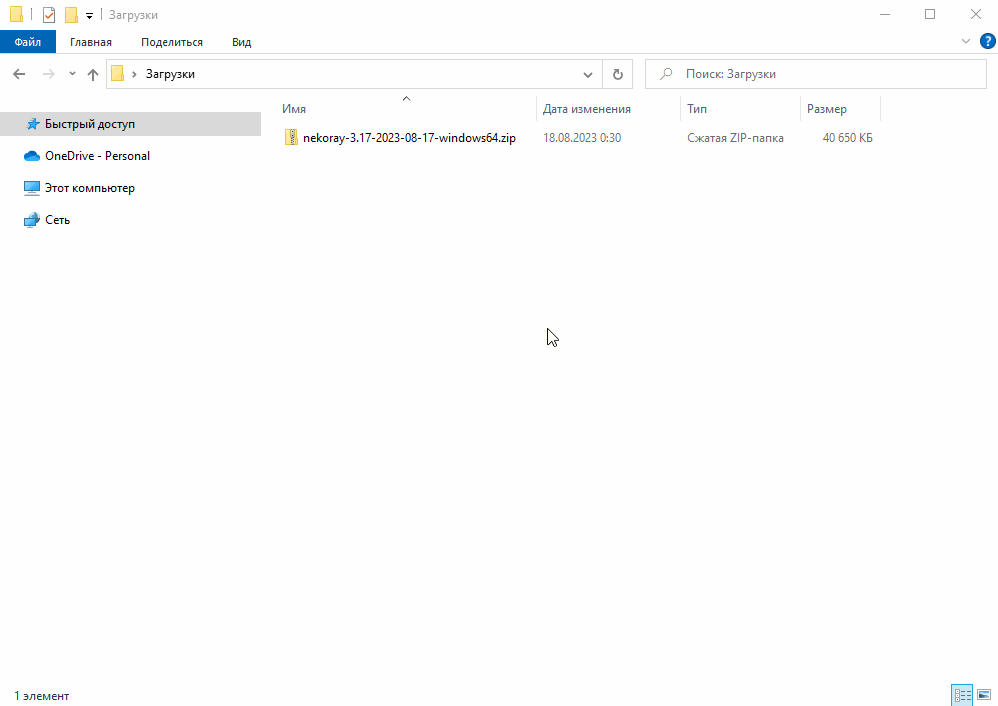Expand the ribbon with the chevron
The width and height of the screenshot is (998, 706).
(x=966, y=41)
